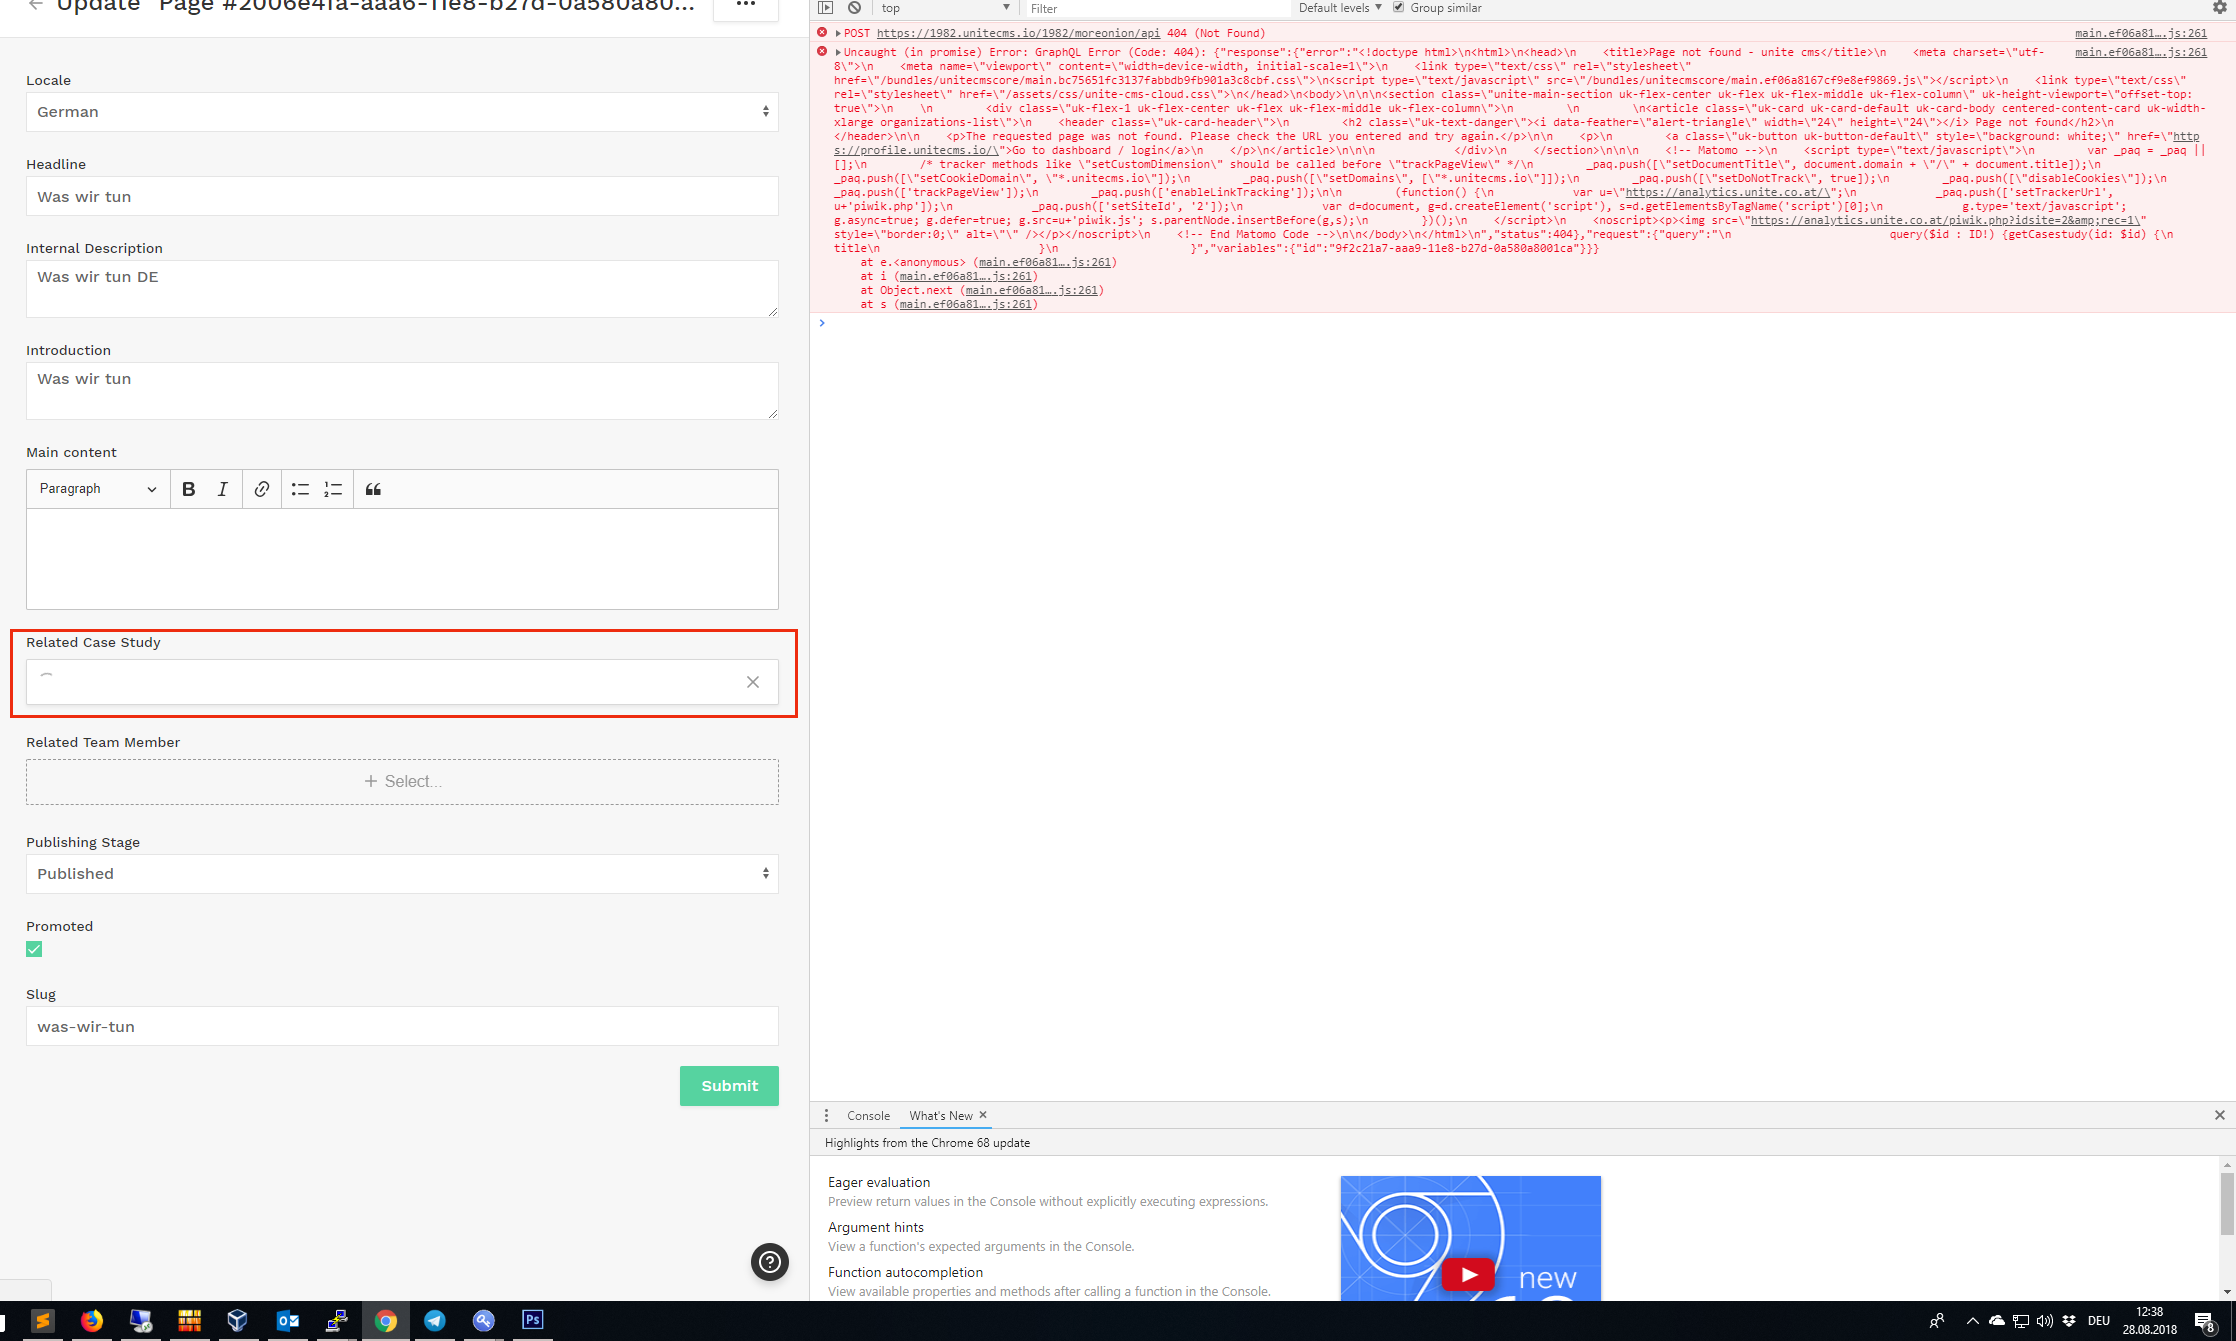Open the Paragraph style dropdown
The height and width of the screenshot is (1341, 2236).
pos(97,489)
